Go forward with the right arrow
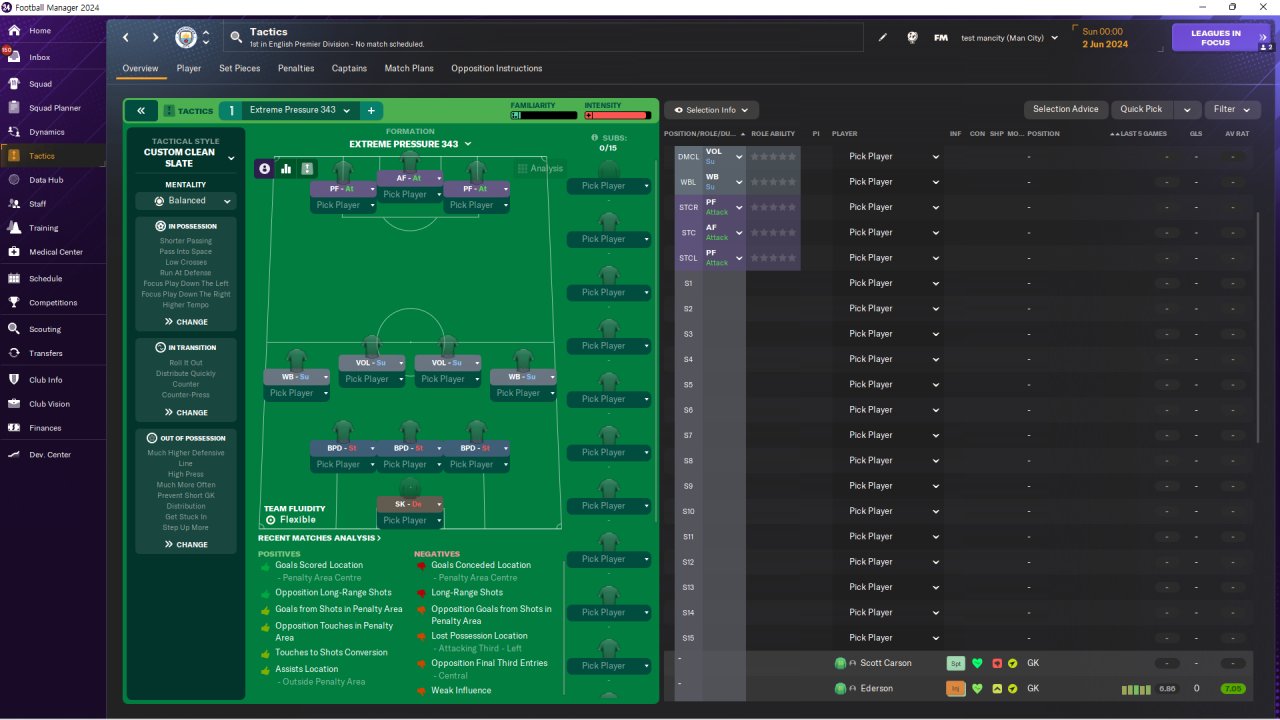 (x=155, y=38)
